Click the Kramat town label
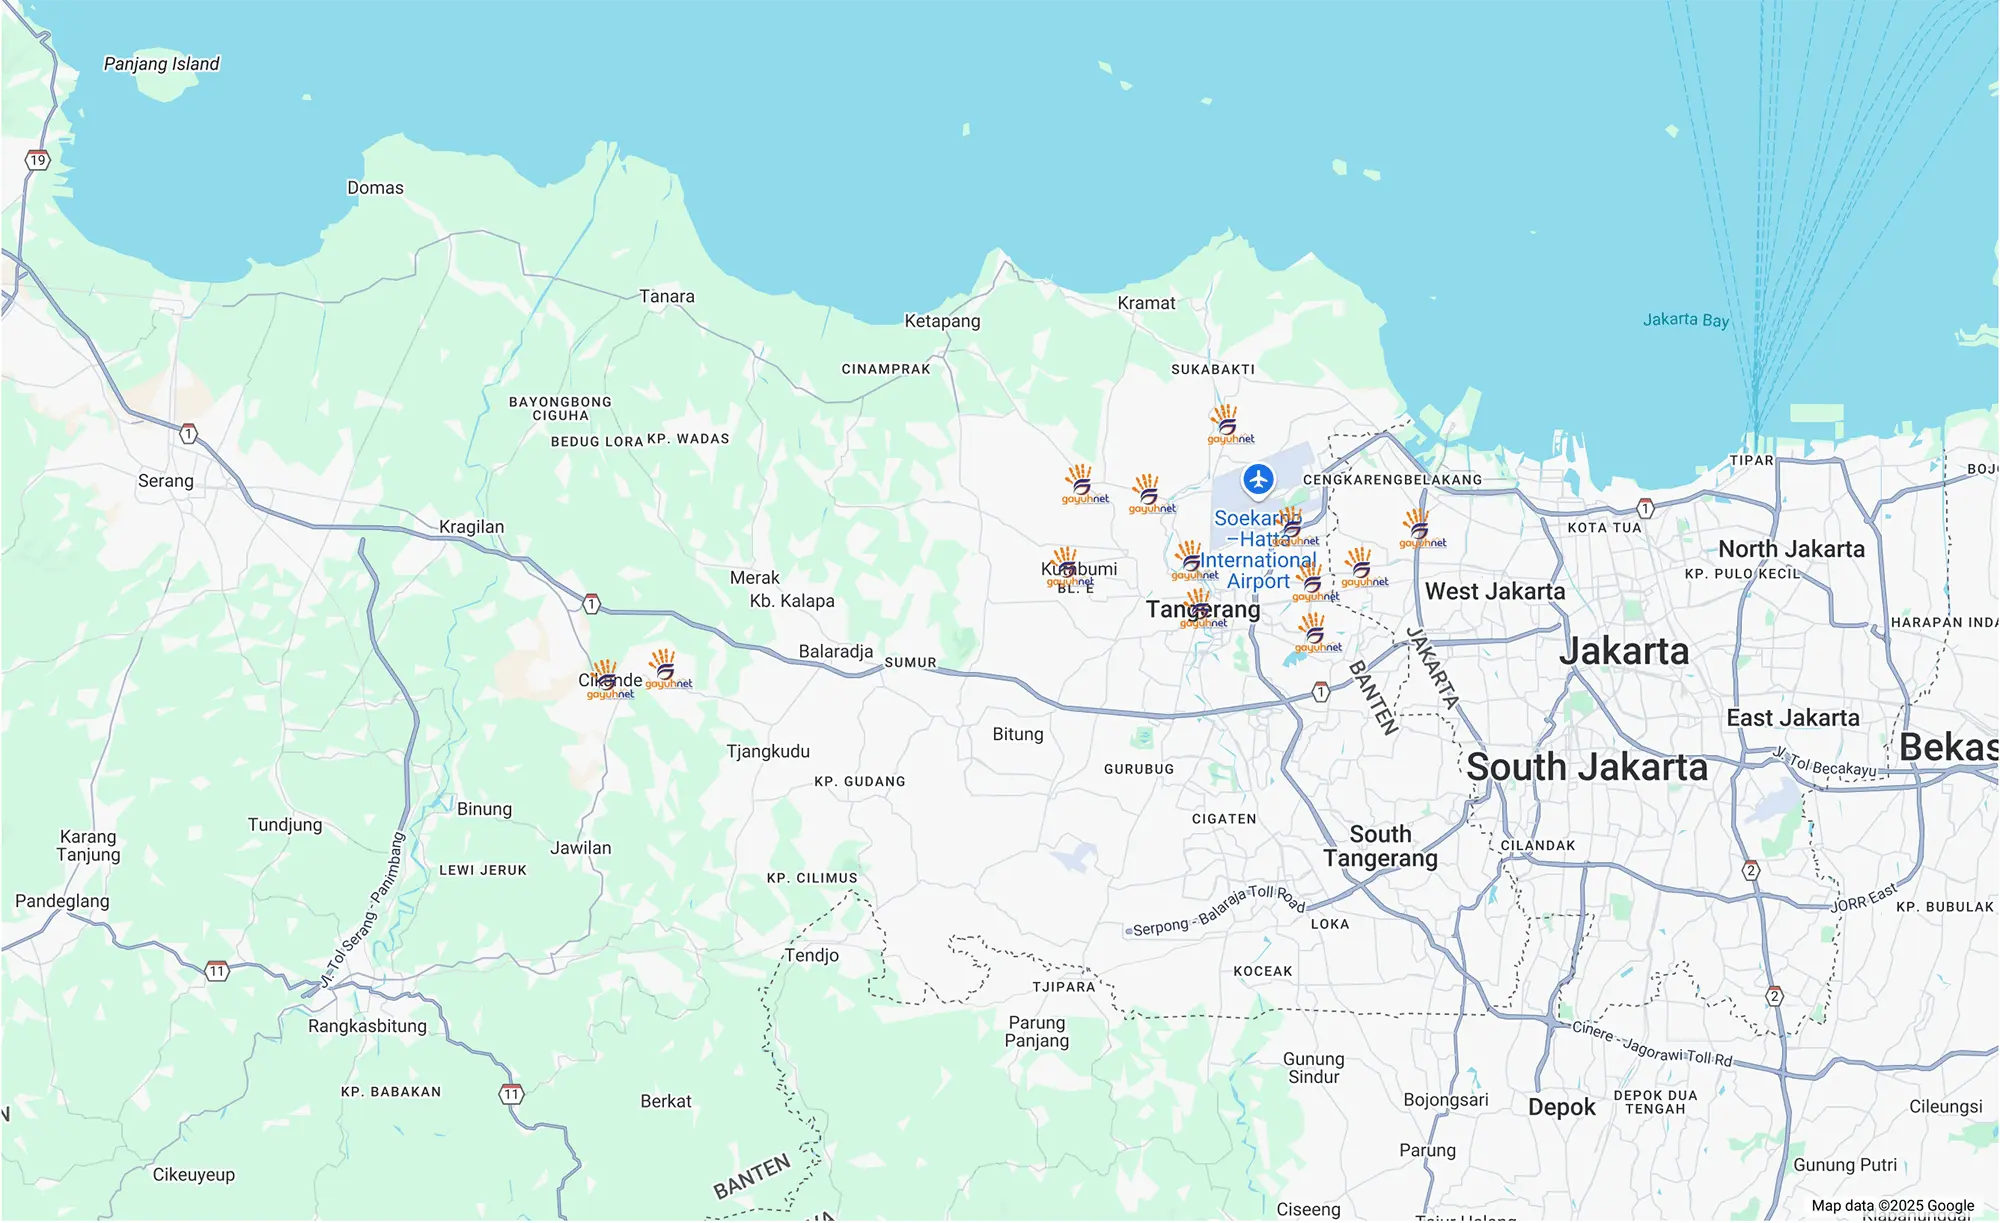2000x1223 pixels. click(x=1146, y=303)
